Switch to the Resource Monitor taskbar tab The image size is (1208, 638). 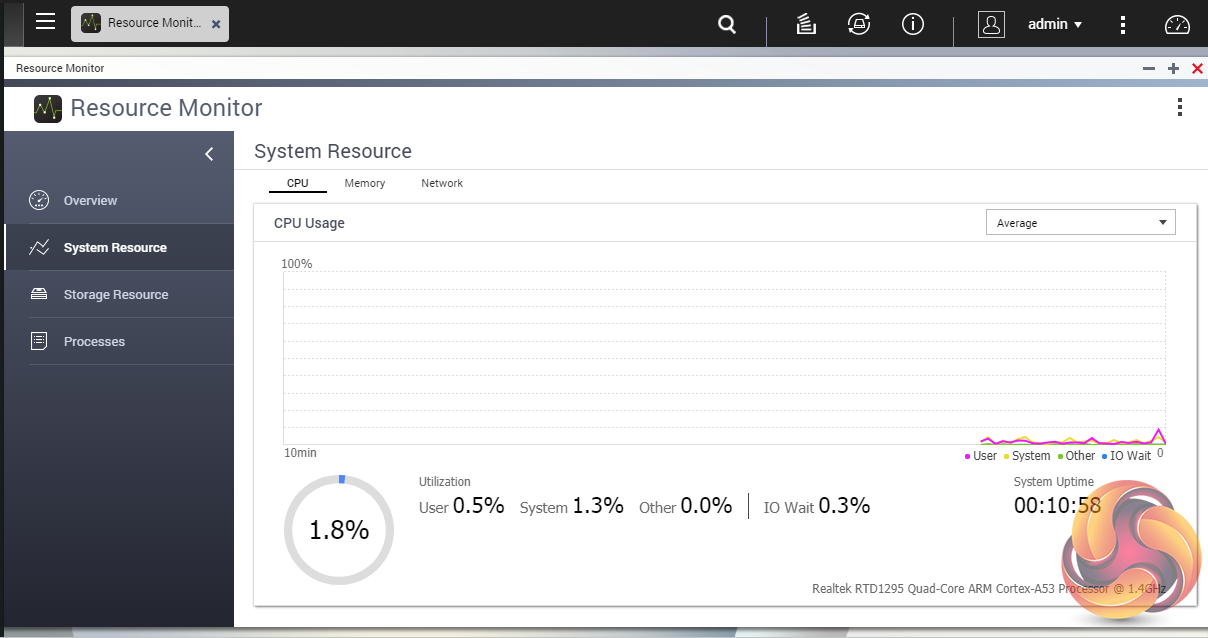point(150,23)
